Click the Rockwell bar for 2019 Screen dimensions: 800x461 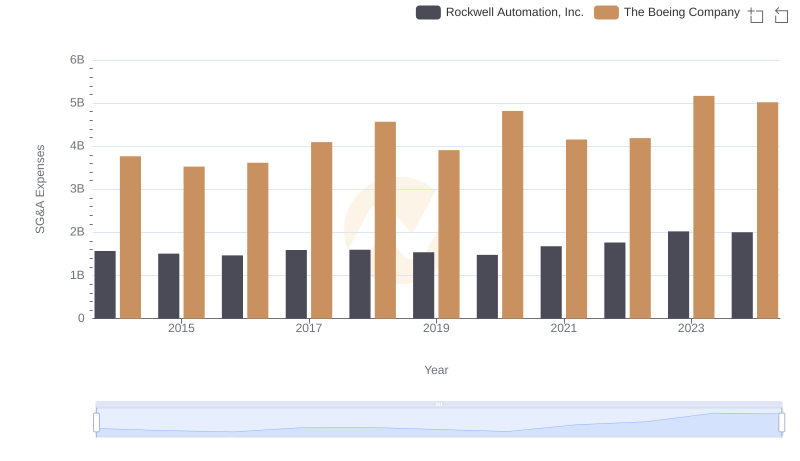coord(423,285)
